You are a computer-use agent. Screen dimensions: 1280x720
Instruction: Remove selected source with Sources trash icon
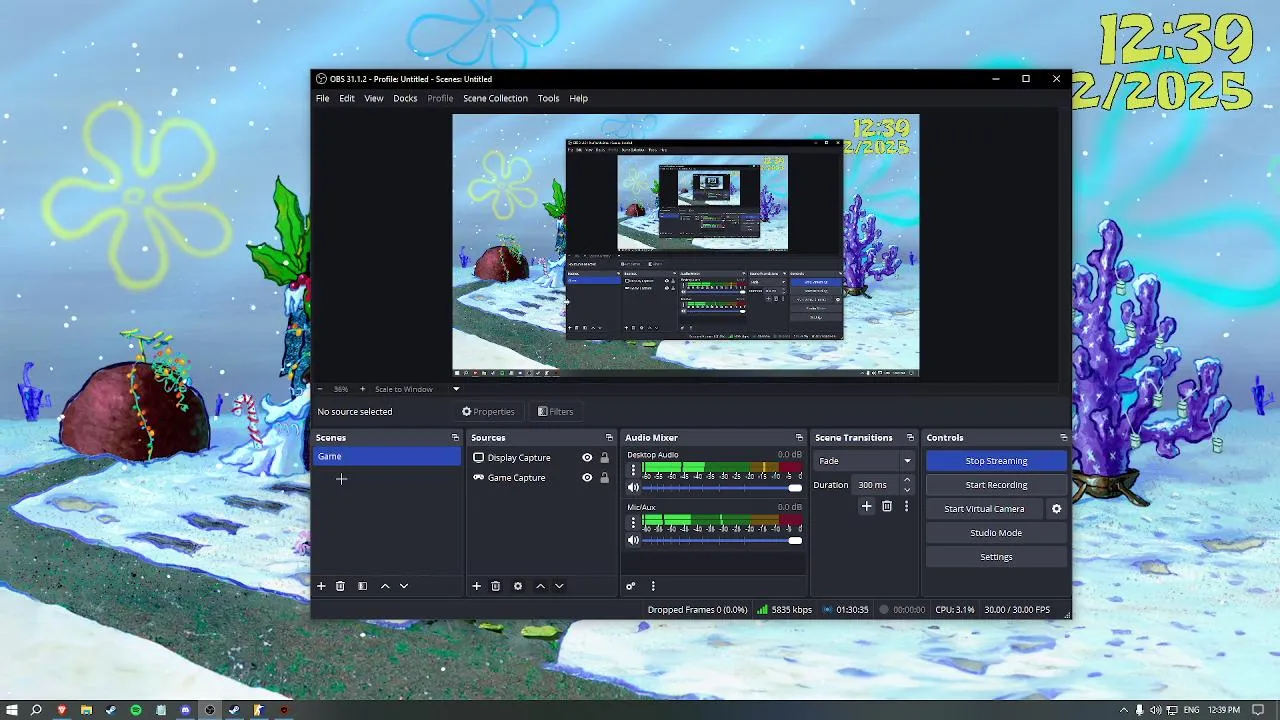495,586
